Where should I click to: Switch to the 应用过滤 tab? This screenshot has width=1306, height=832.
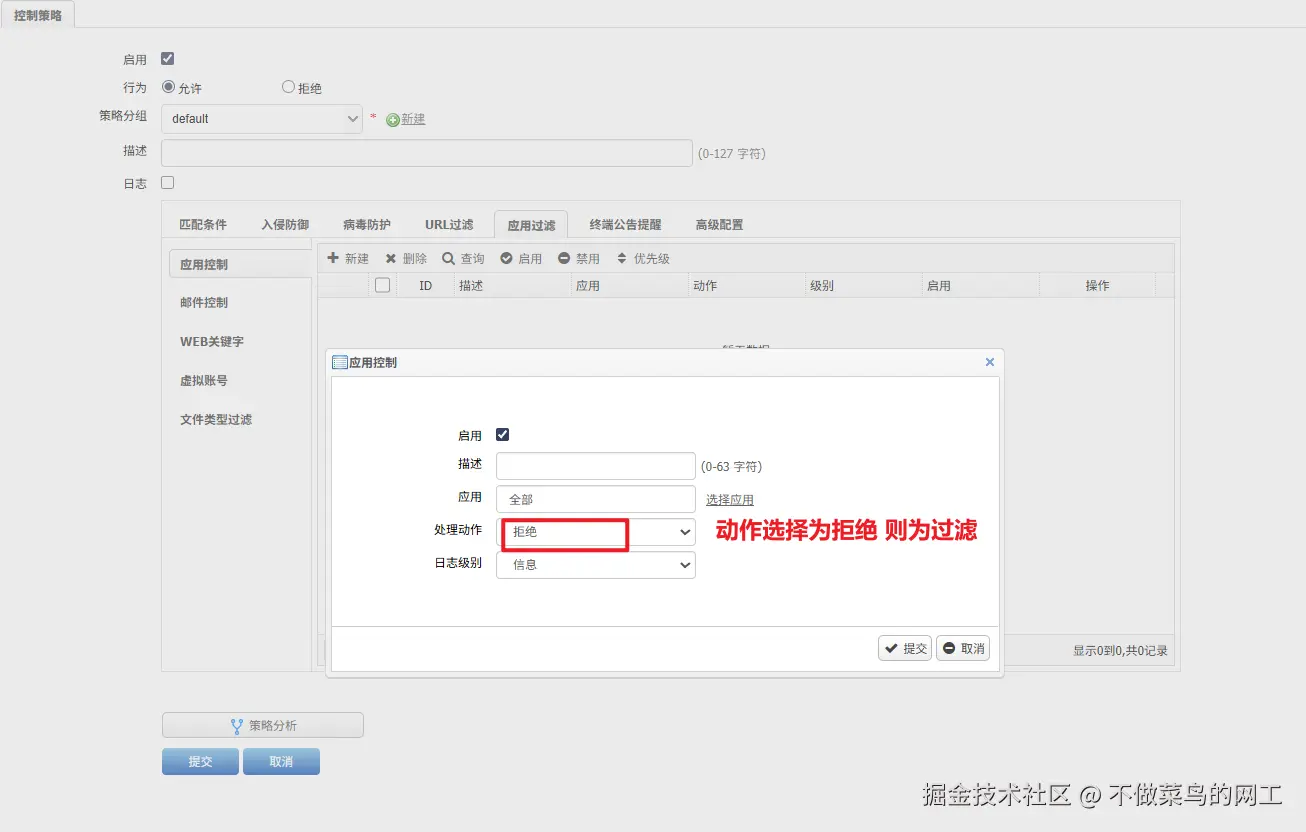click(x=531, y=225)
